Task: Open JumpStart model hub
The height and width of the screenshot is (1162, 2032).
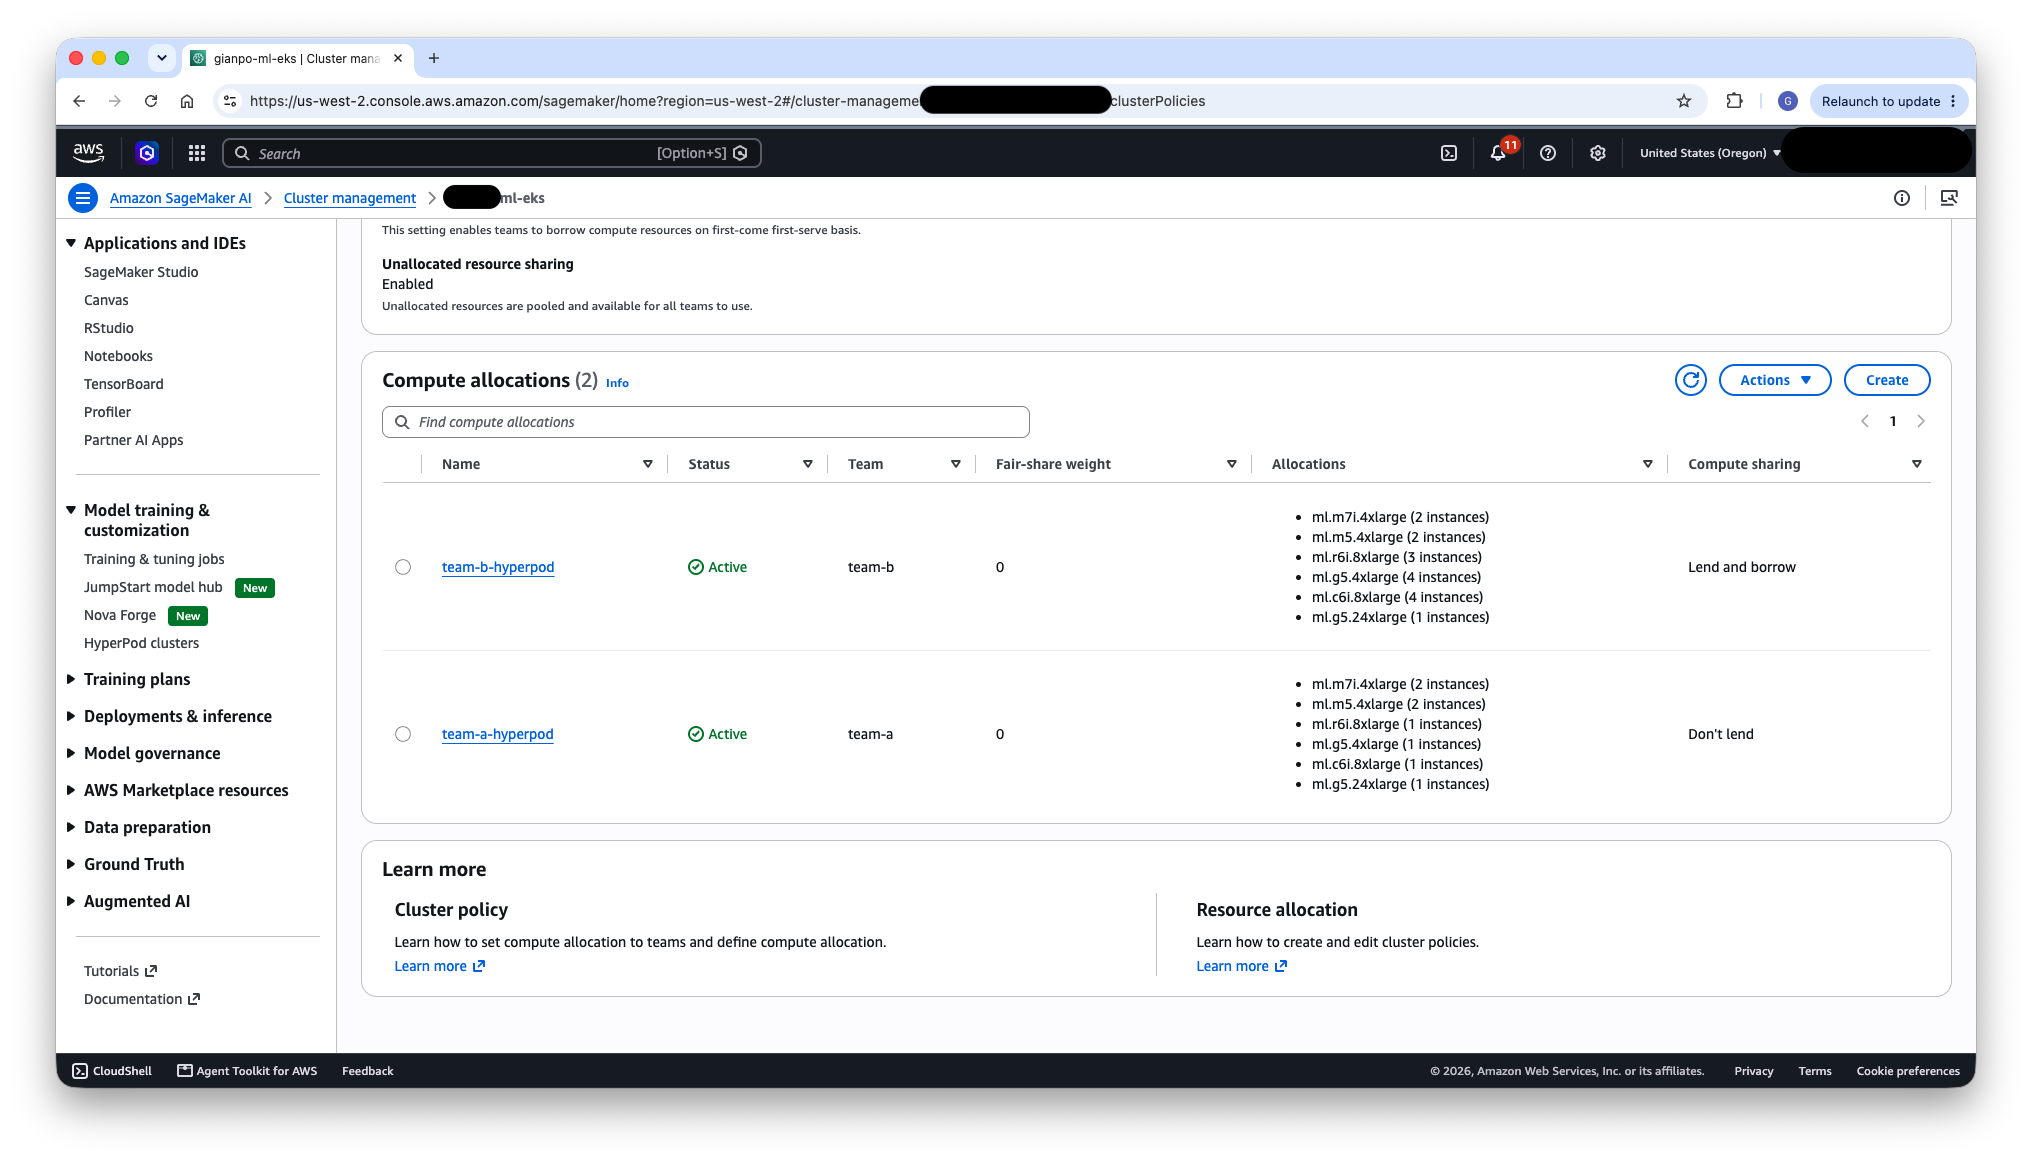Action: pyautogui.click(x=153, y=587)
